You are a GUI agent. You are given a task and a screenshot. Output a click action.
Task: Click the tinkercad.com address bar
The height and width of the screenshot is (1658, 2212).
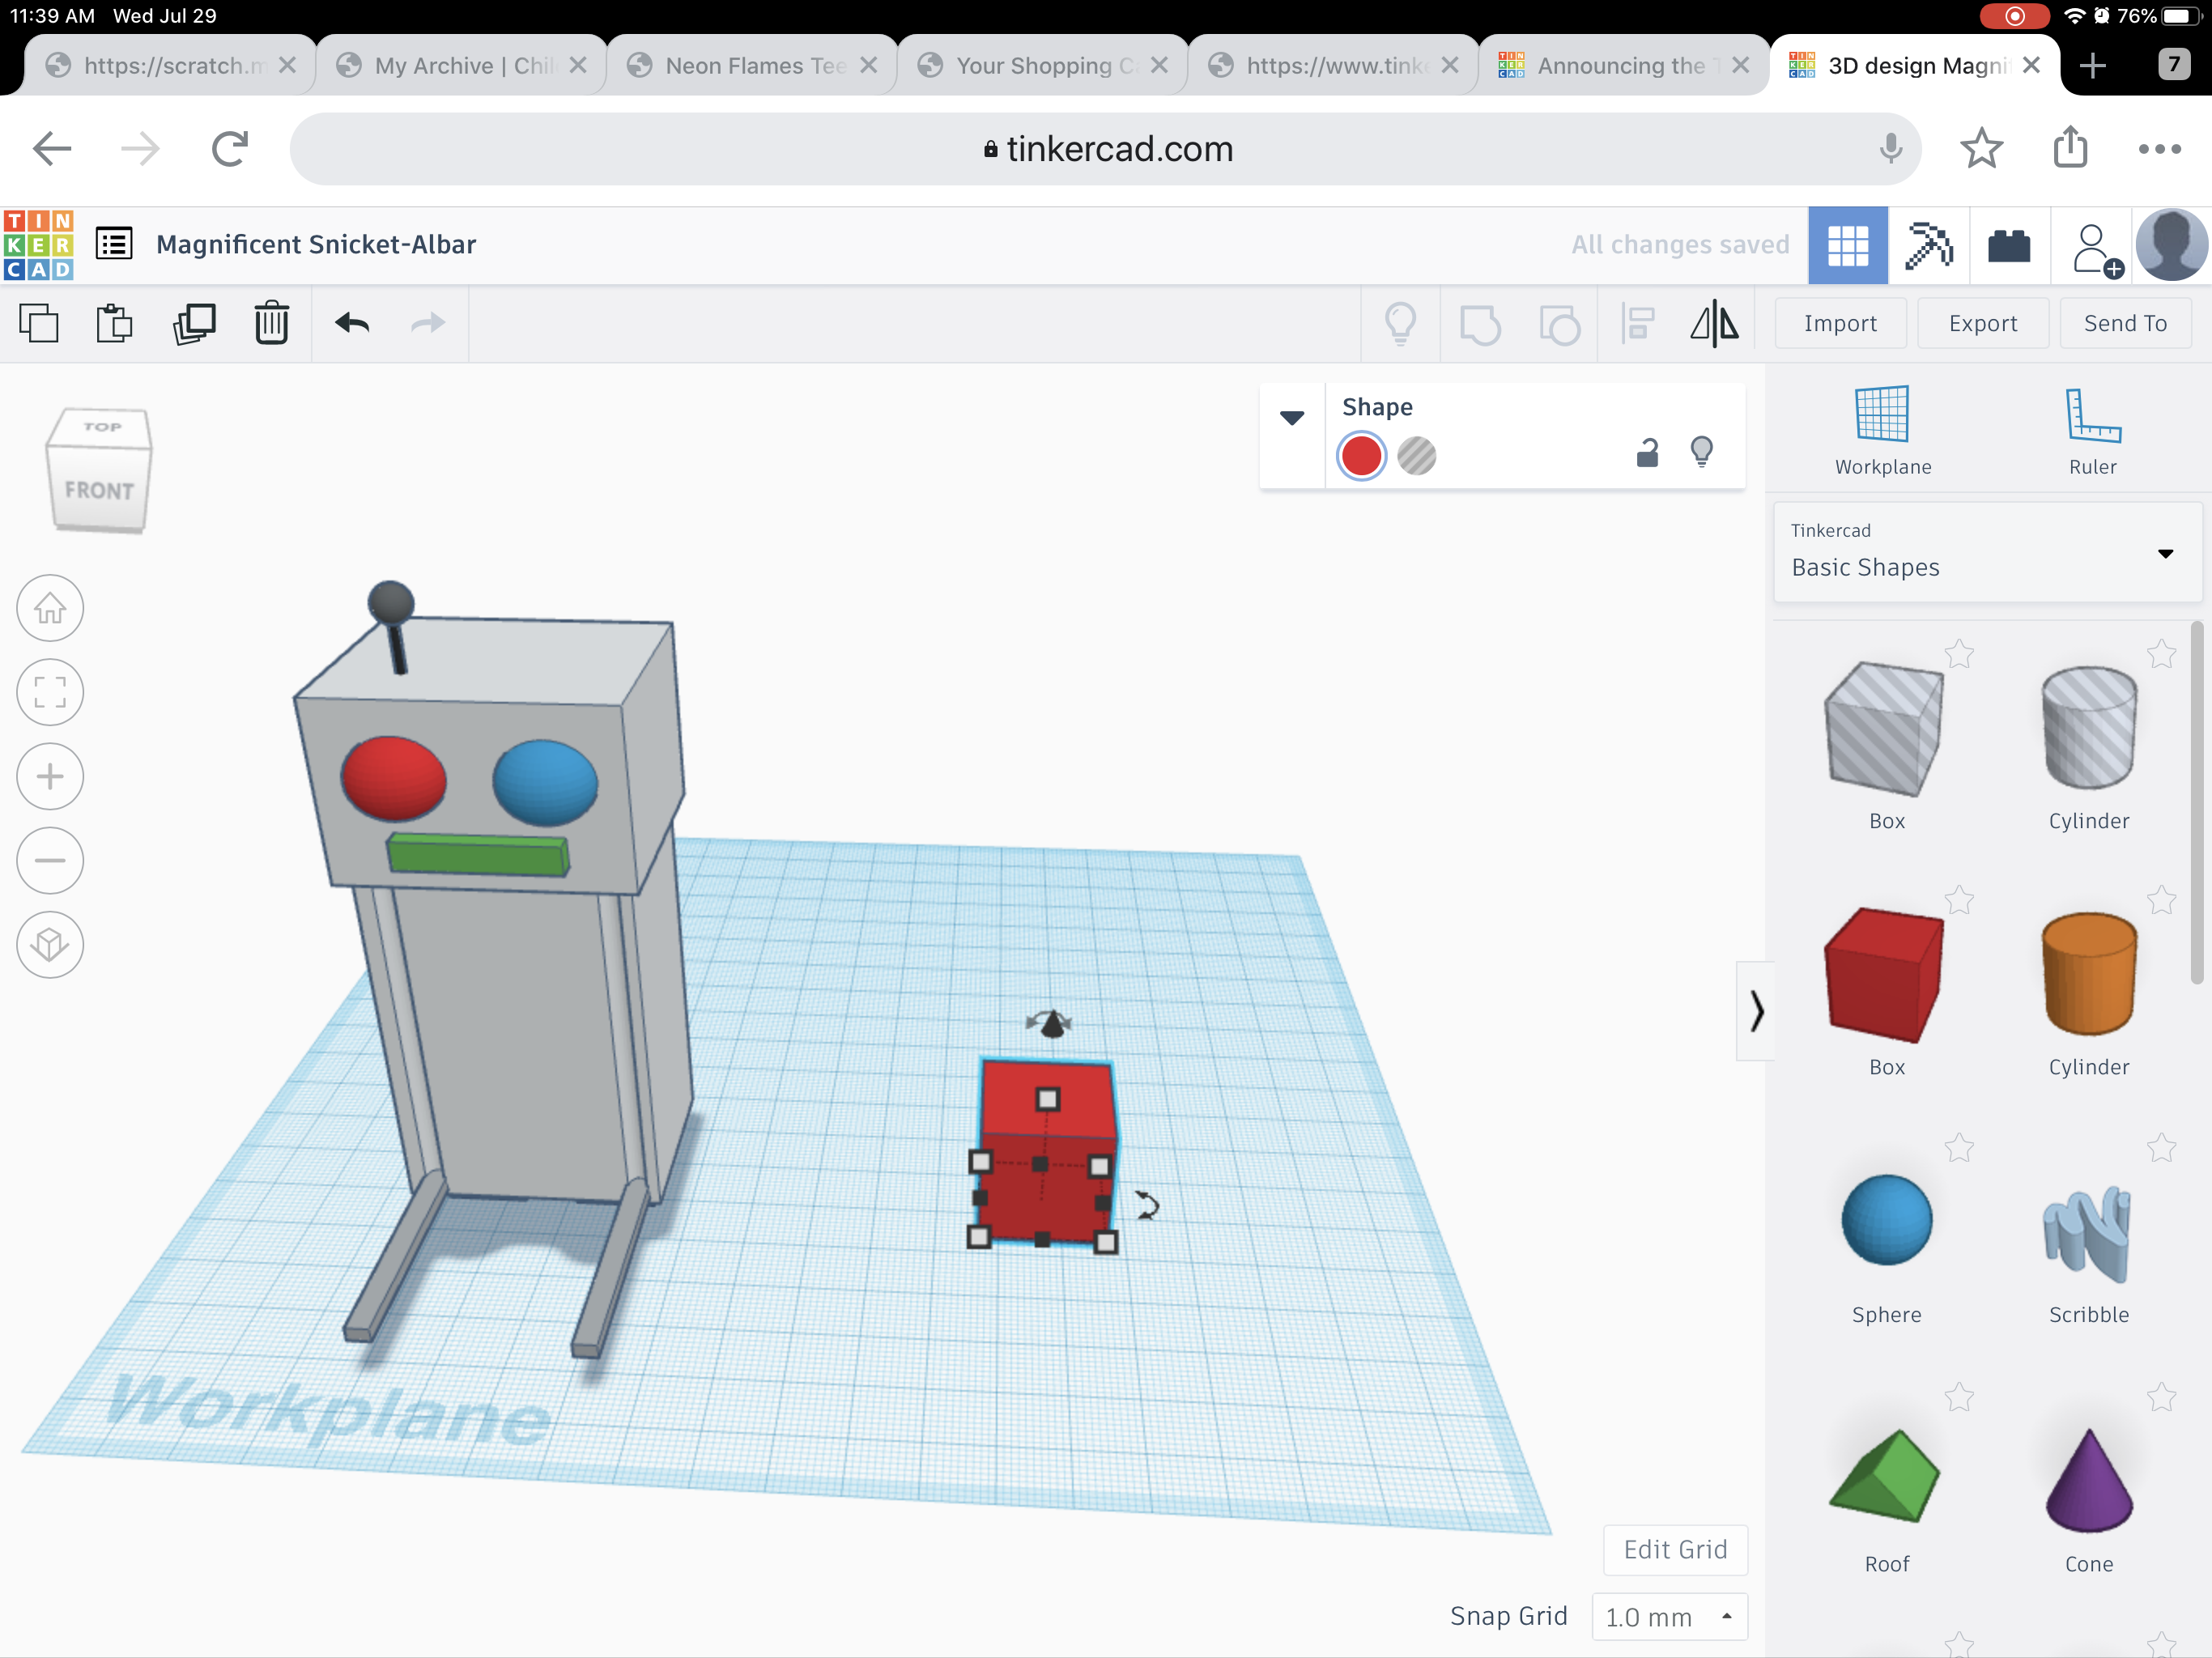(1105, 149)
